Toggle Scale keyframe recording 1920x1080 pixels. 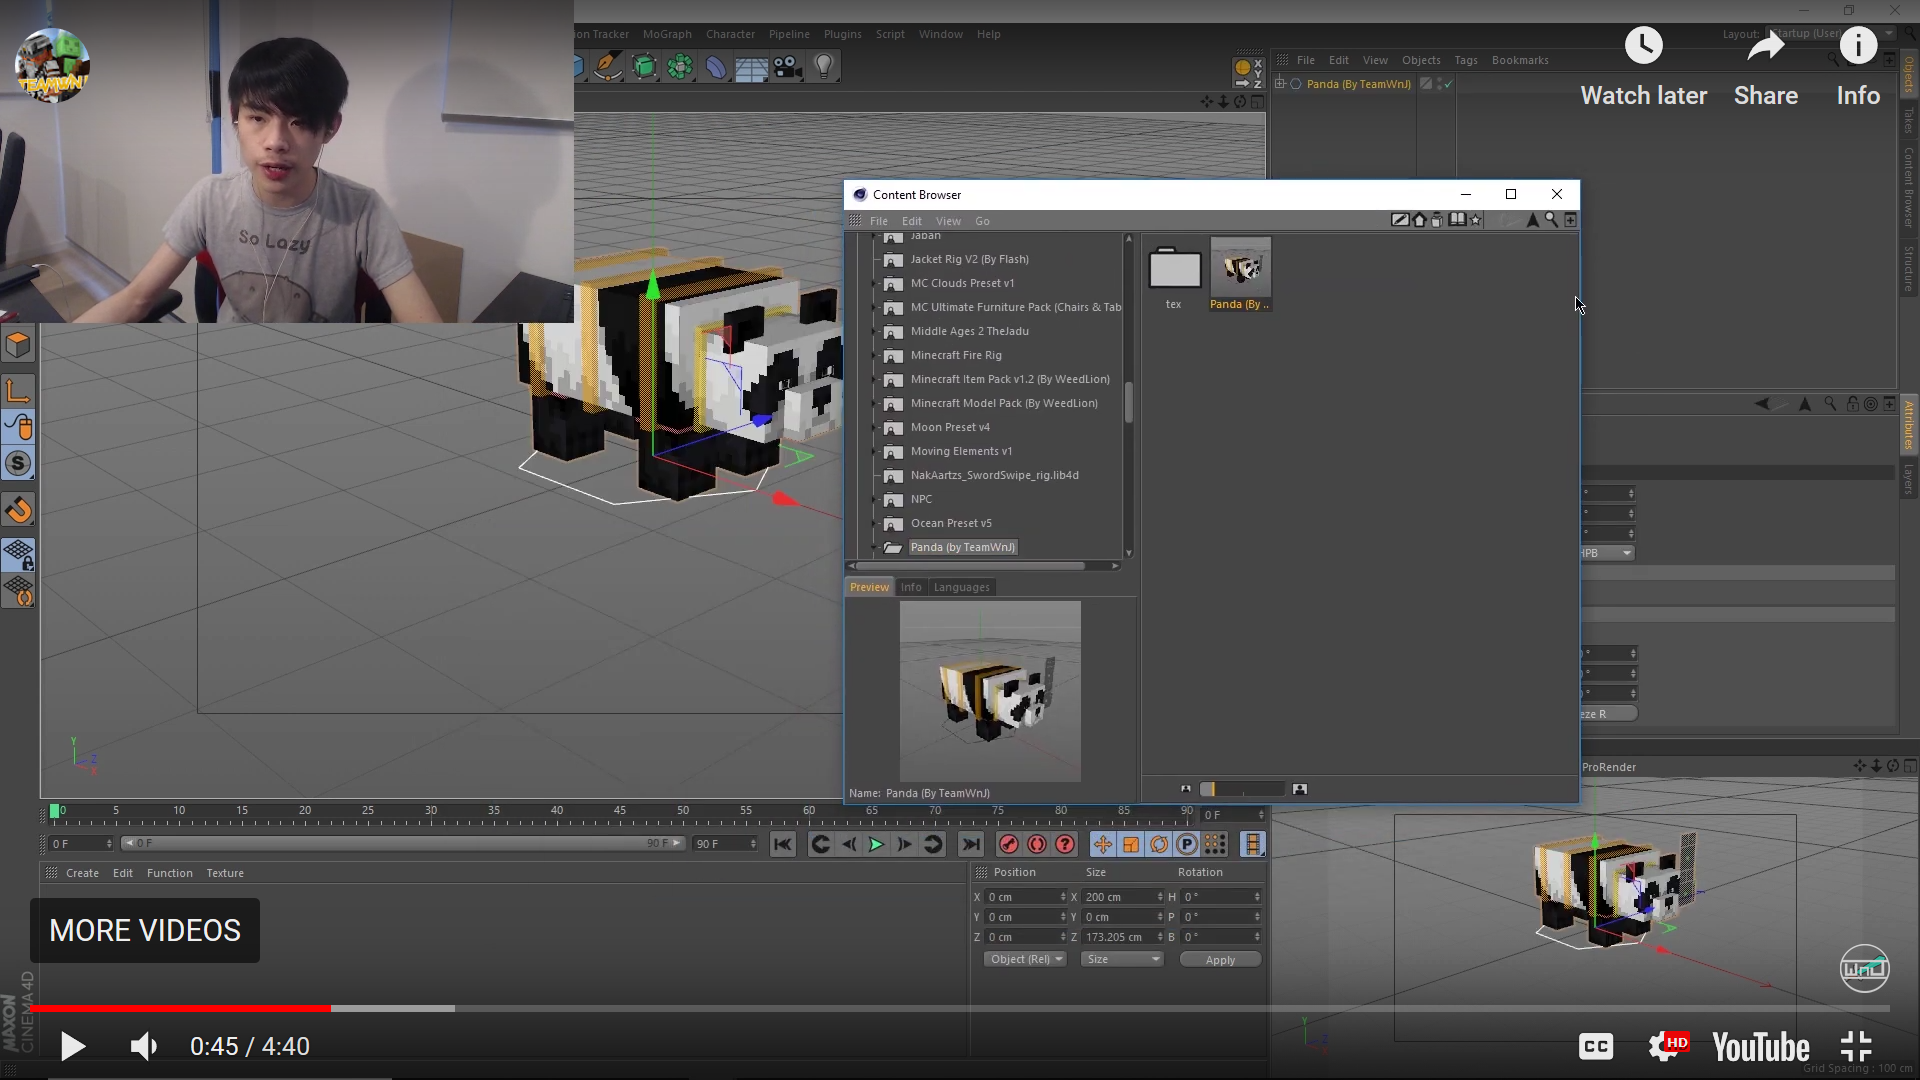click(1131, 845)
